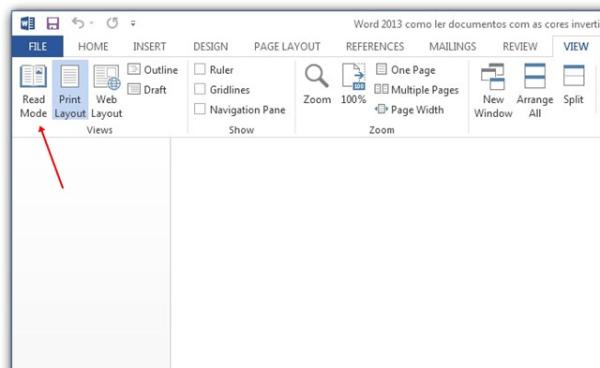
Task: Click the document title text in title bar
Action: [476, 24]
